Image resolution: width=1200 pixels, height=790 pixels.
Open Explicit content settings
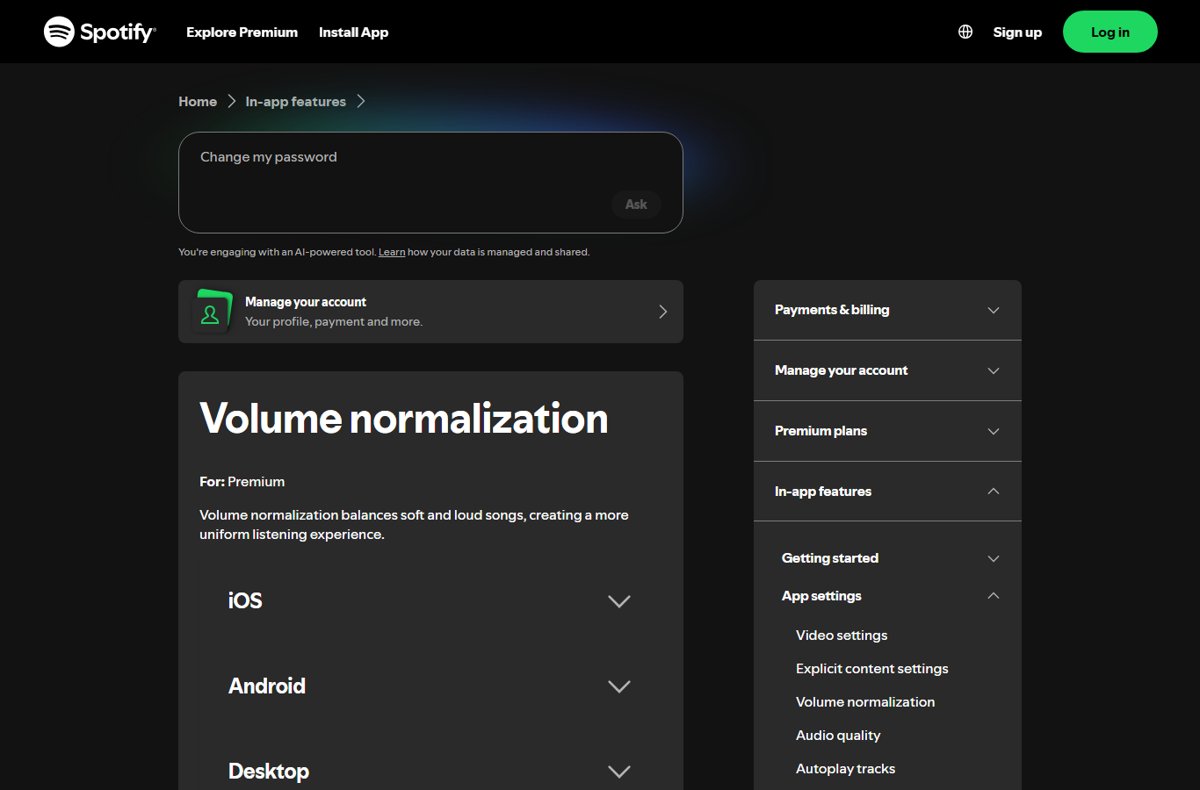click(x=872, y=669)
